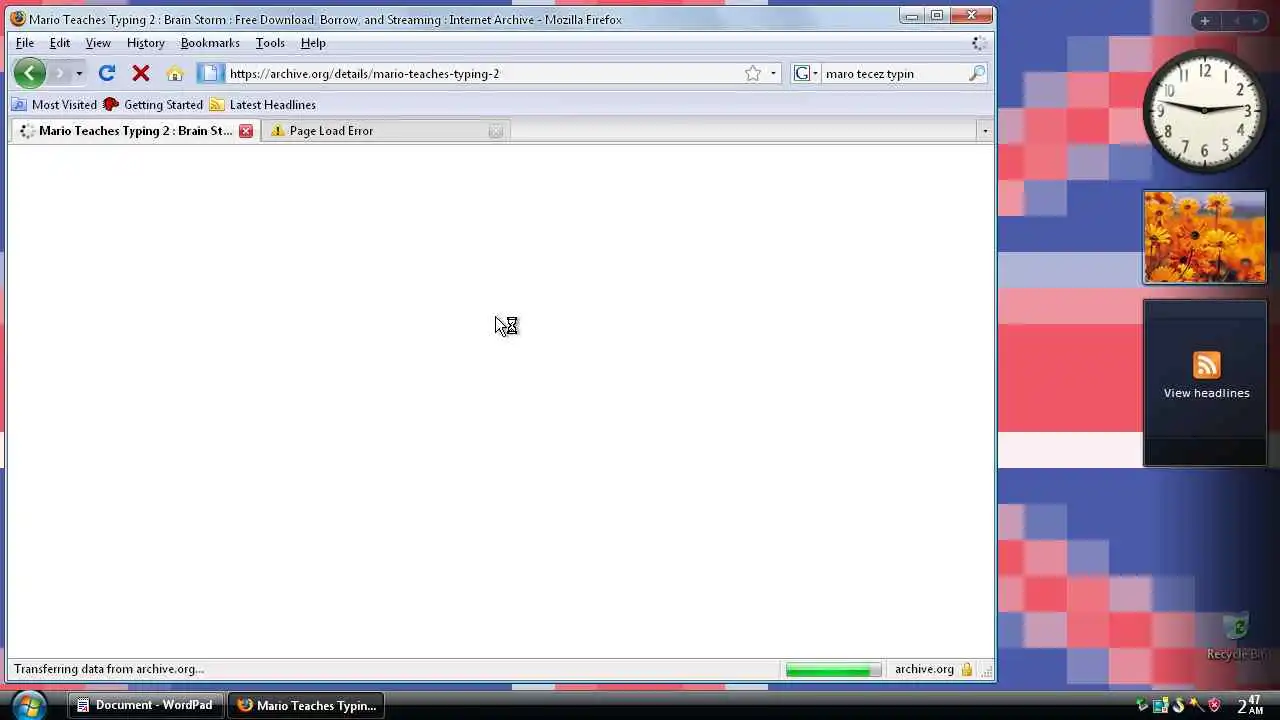Run search with the magnifying glass icon

click(977, 73)
